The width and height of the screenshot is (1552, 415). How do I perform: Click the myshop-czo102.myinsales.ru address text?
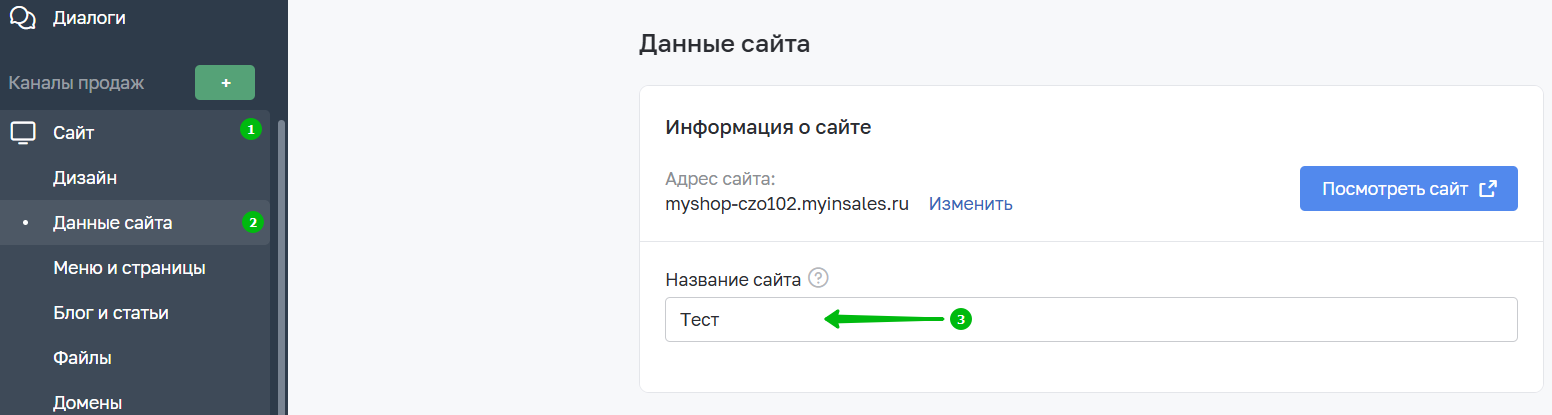click(x=786, y=204)
